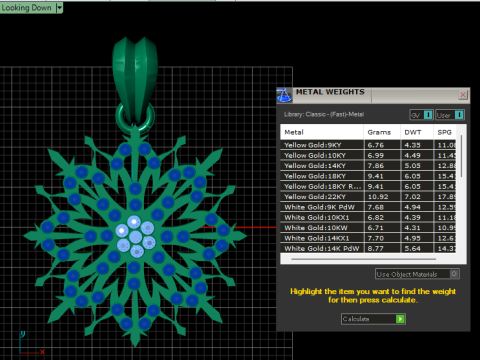Sort by the Metal column header

point(322,132)
